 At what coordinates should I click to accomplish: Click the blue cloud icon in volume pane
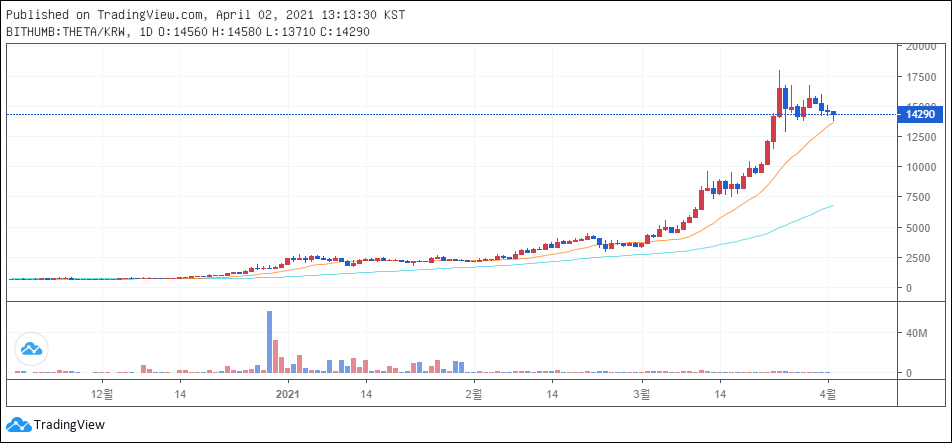point(31,349)
